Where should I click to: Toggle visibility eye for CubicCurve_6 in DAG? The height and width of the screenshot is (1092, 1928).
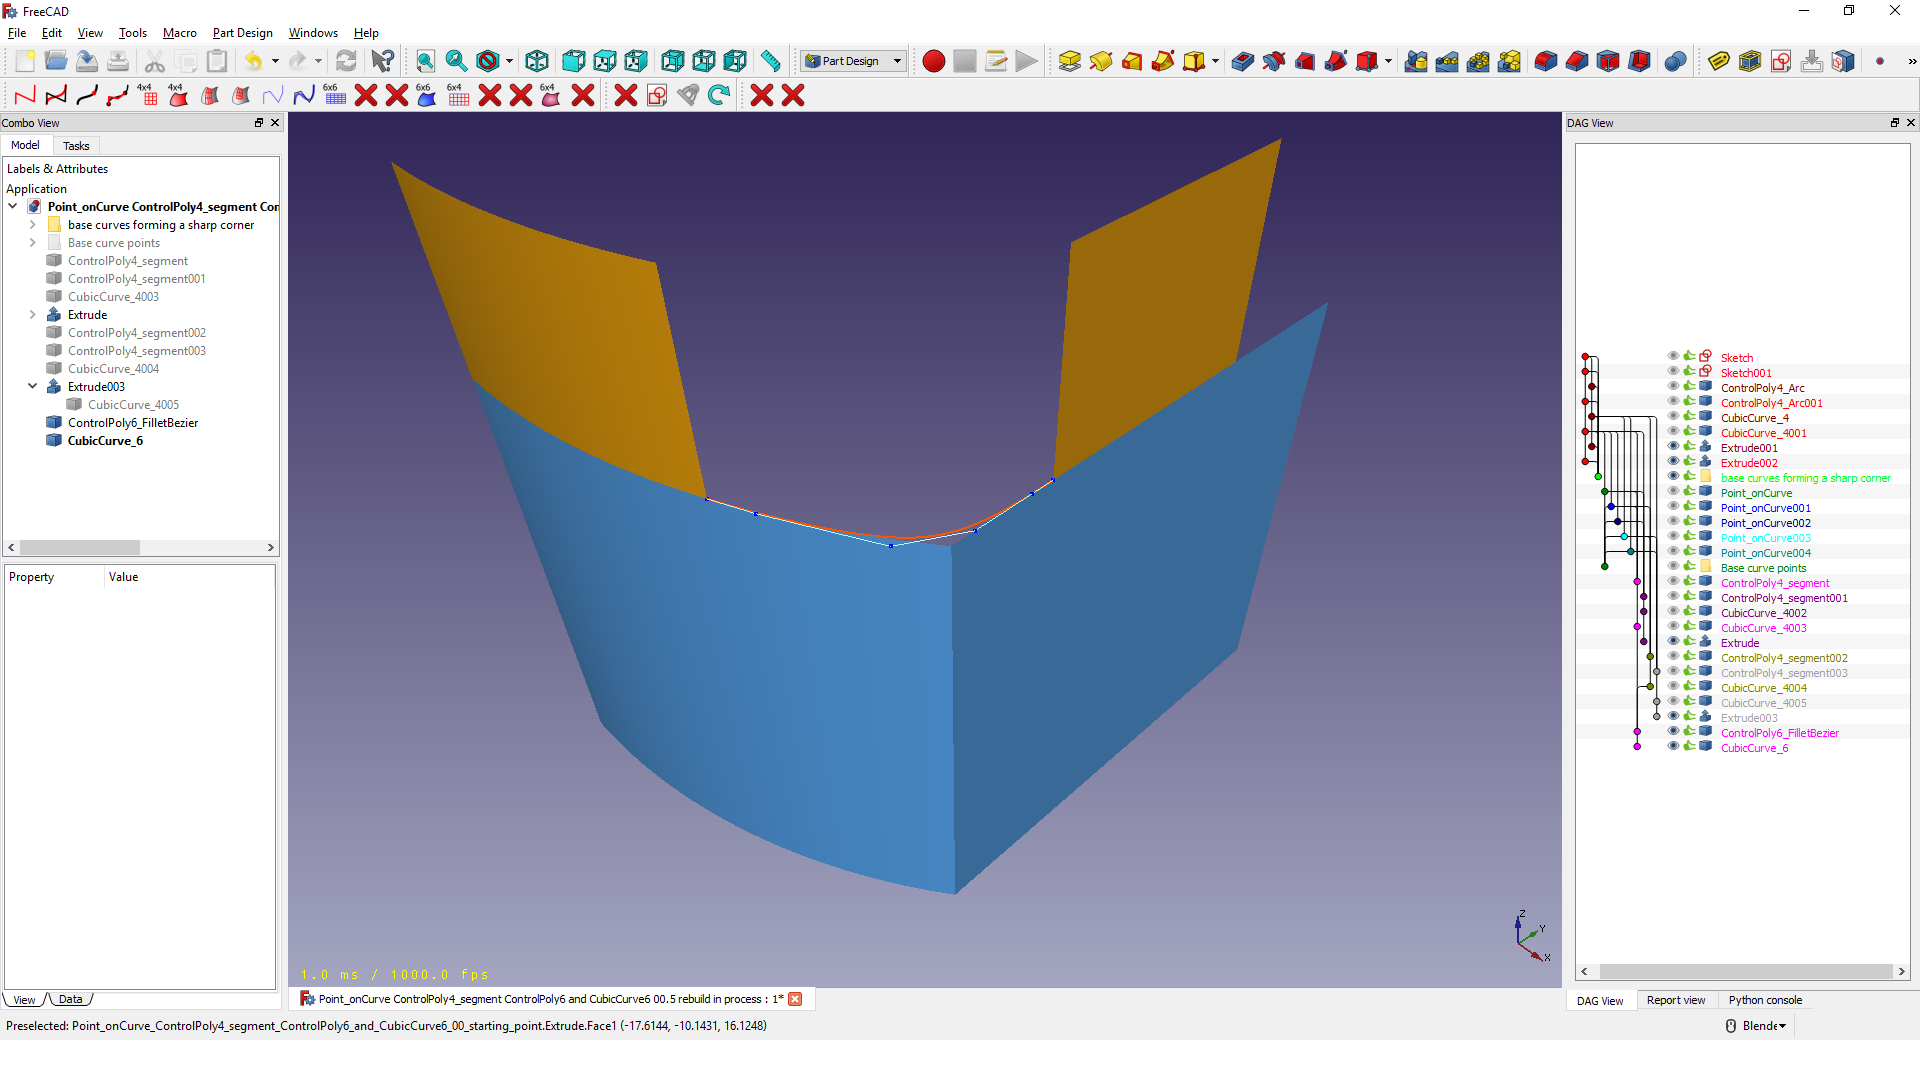click(x=1673, y=747)
